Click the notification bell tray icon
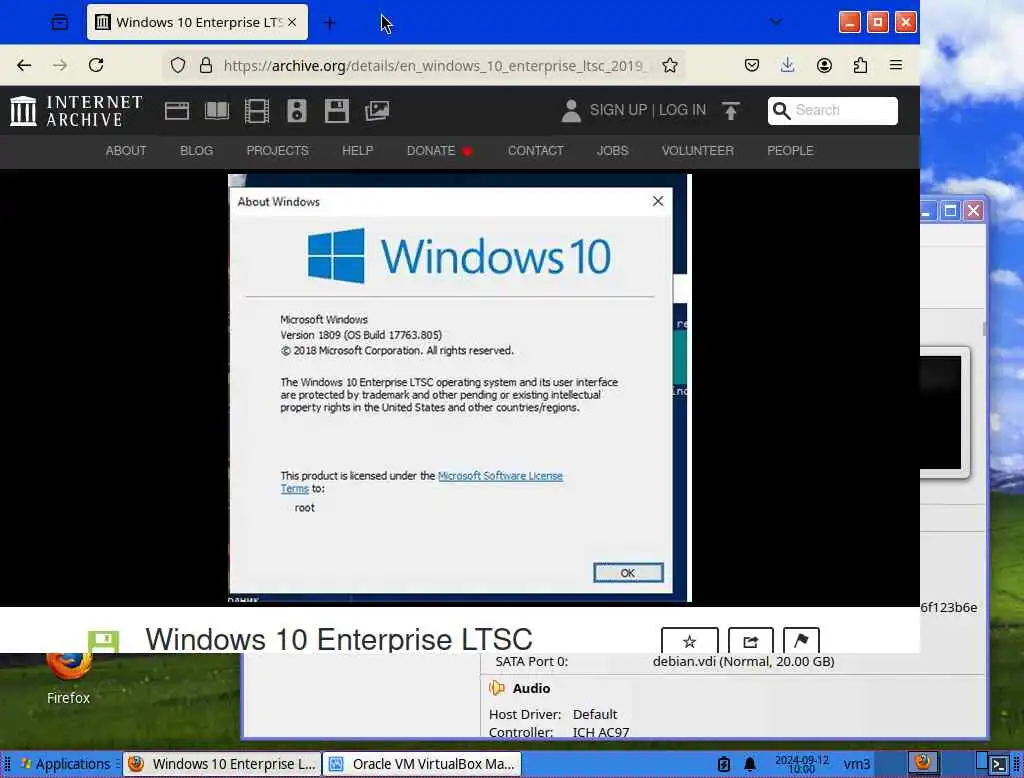This screenshot has height=778, width=1024. (750, 764)
